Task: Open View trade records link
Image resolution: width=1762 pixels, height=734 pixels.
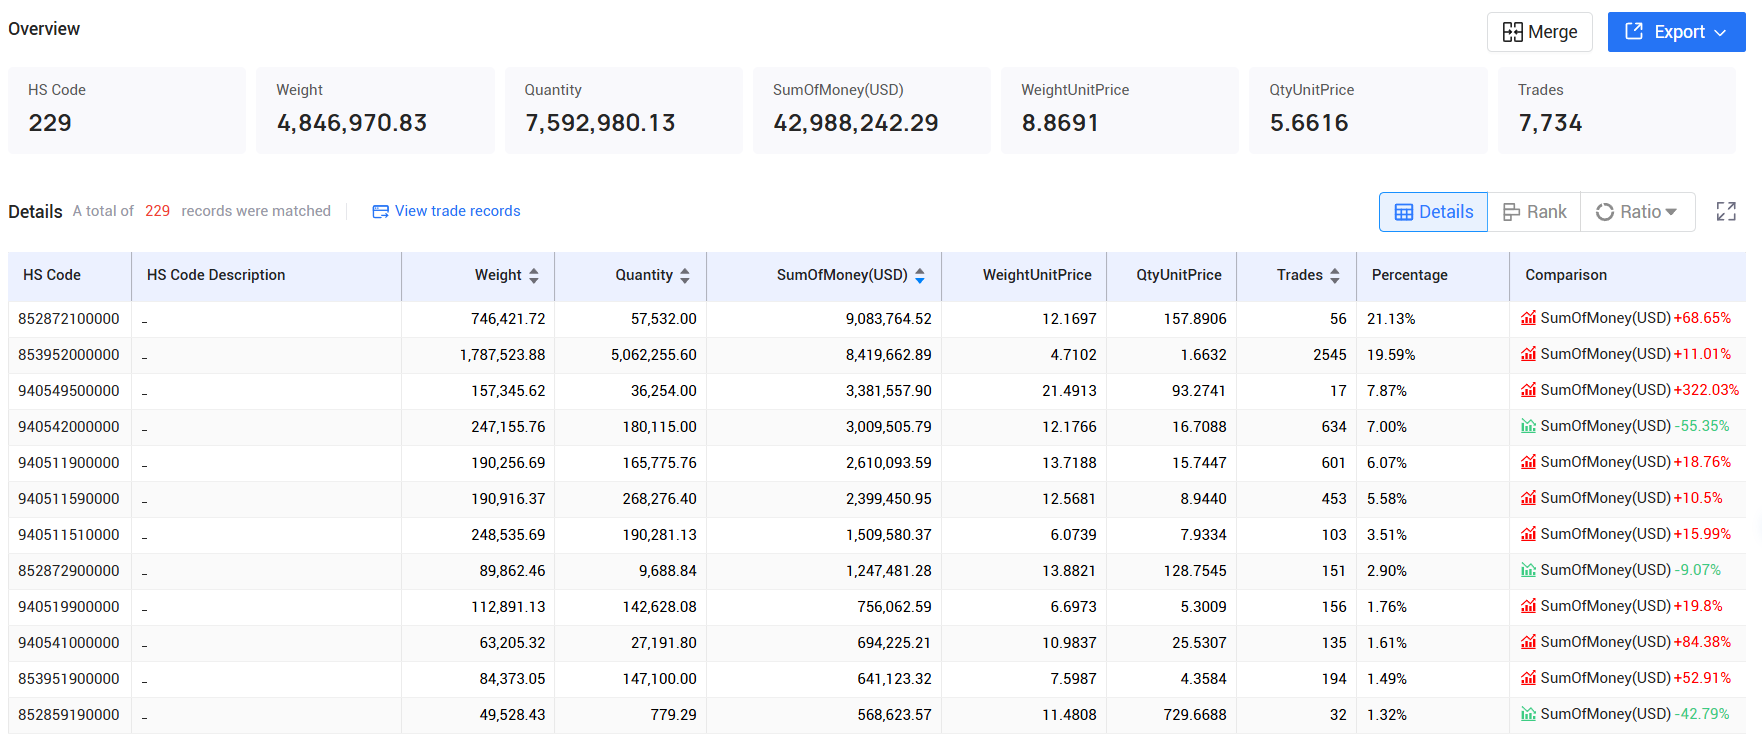Action: (x=457, y=211)
